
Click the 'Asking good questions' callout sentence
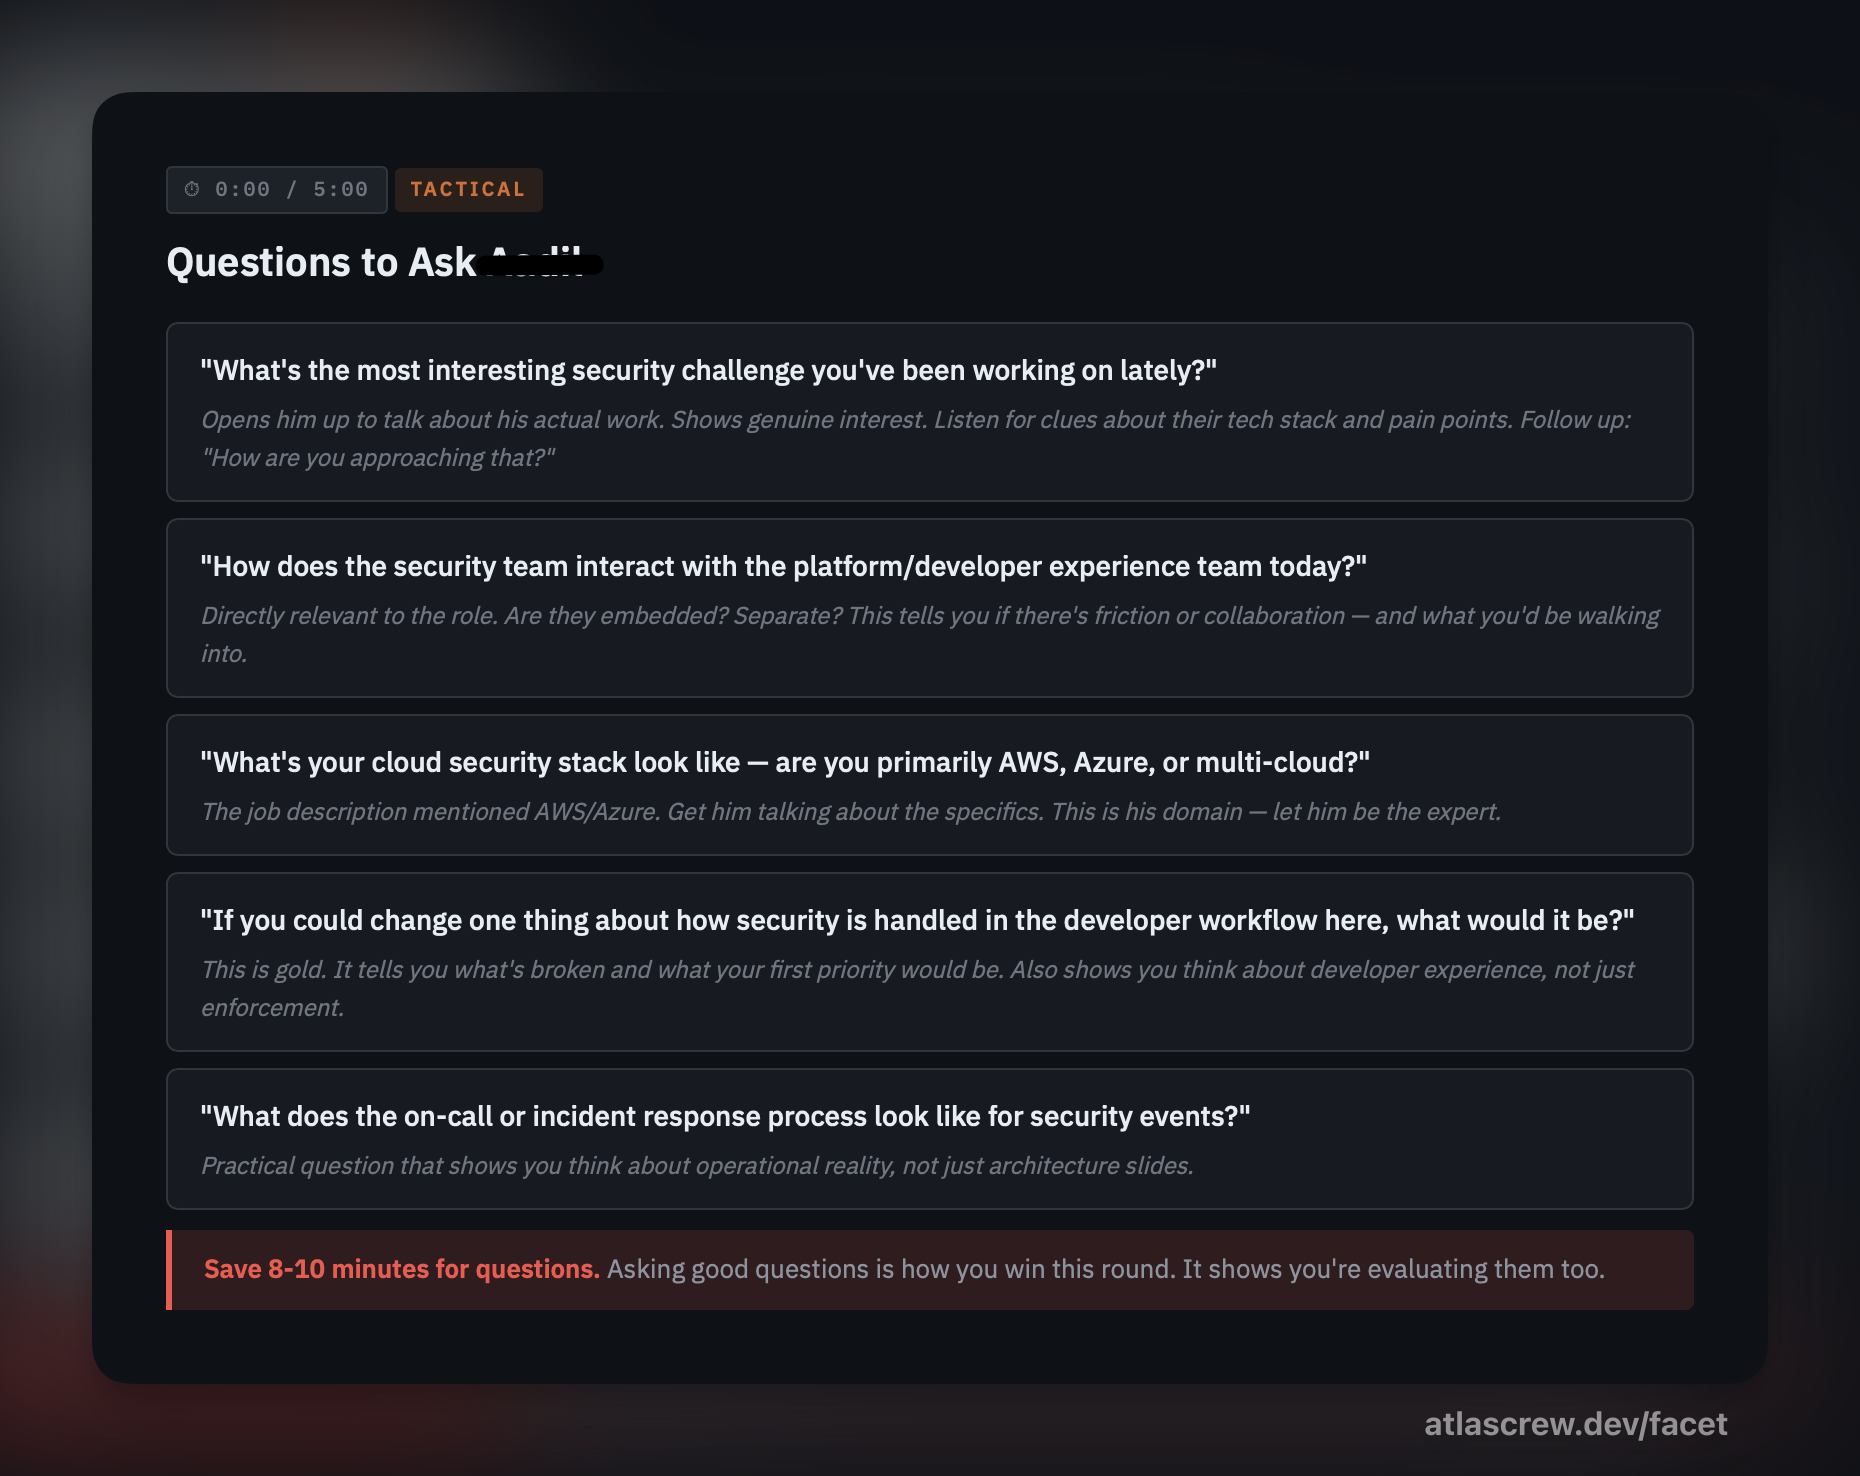pyautogui.click(x=1105, y=1269)
